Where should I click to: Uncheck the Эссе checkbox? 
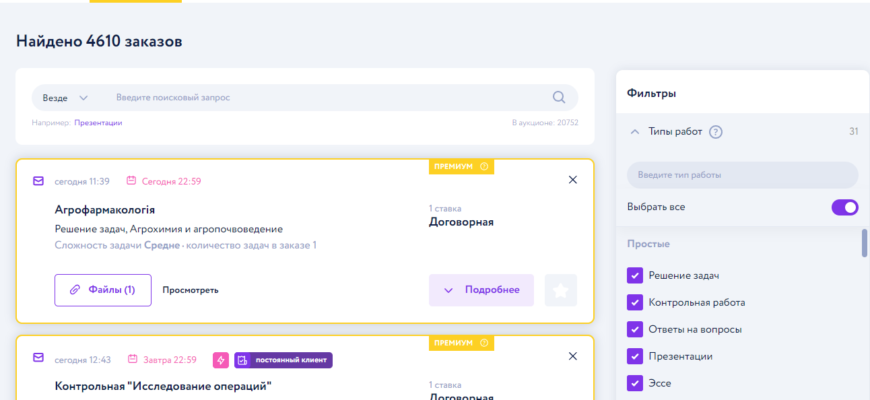(x=635, y=383)
